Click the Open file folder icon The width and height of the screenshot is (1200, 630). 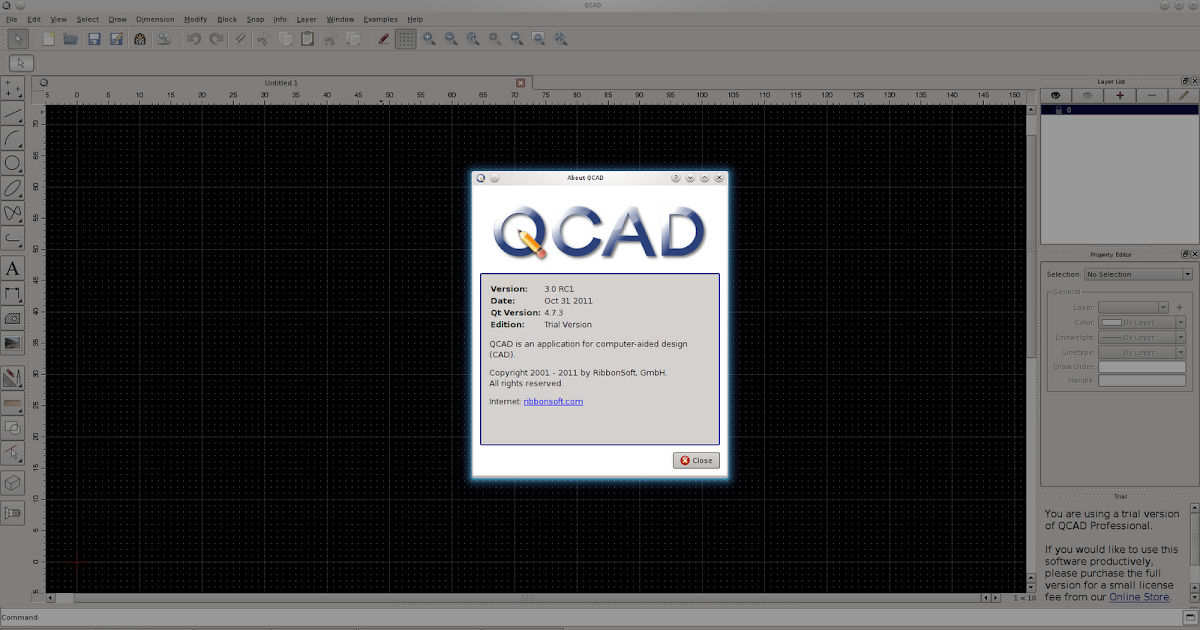point(71,39)
